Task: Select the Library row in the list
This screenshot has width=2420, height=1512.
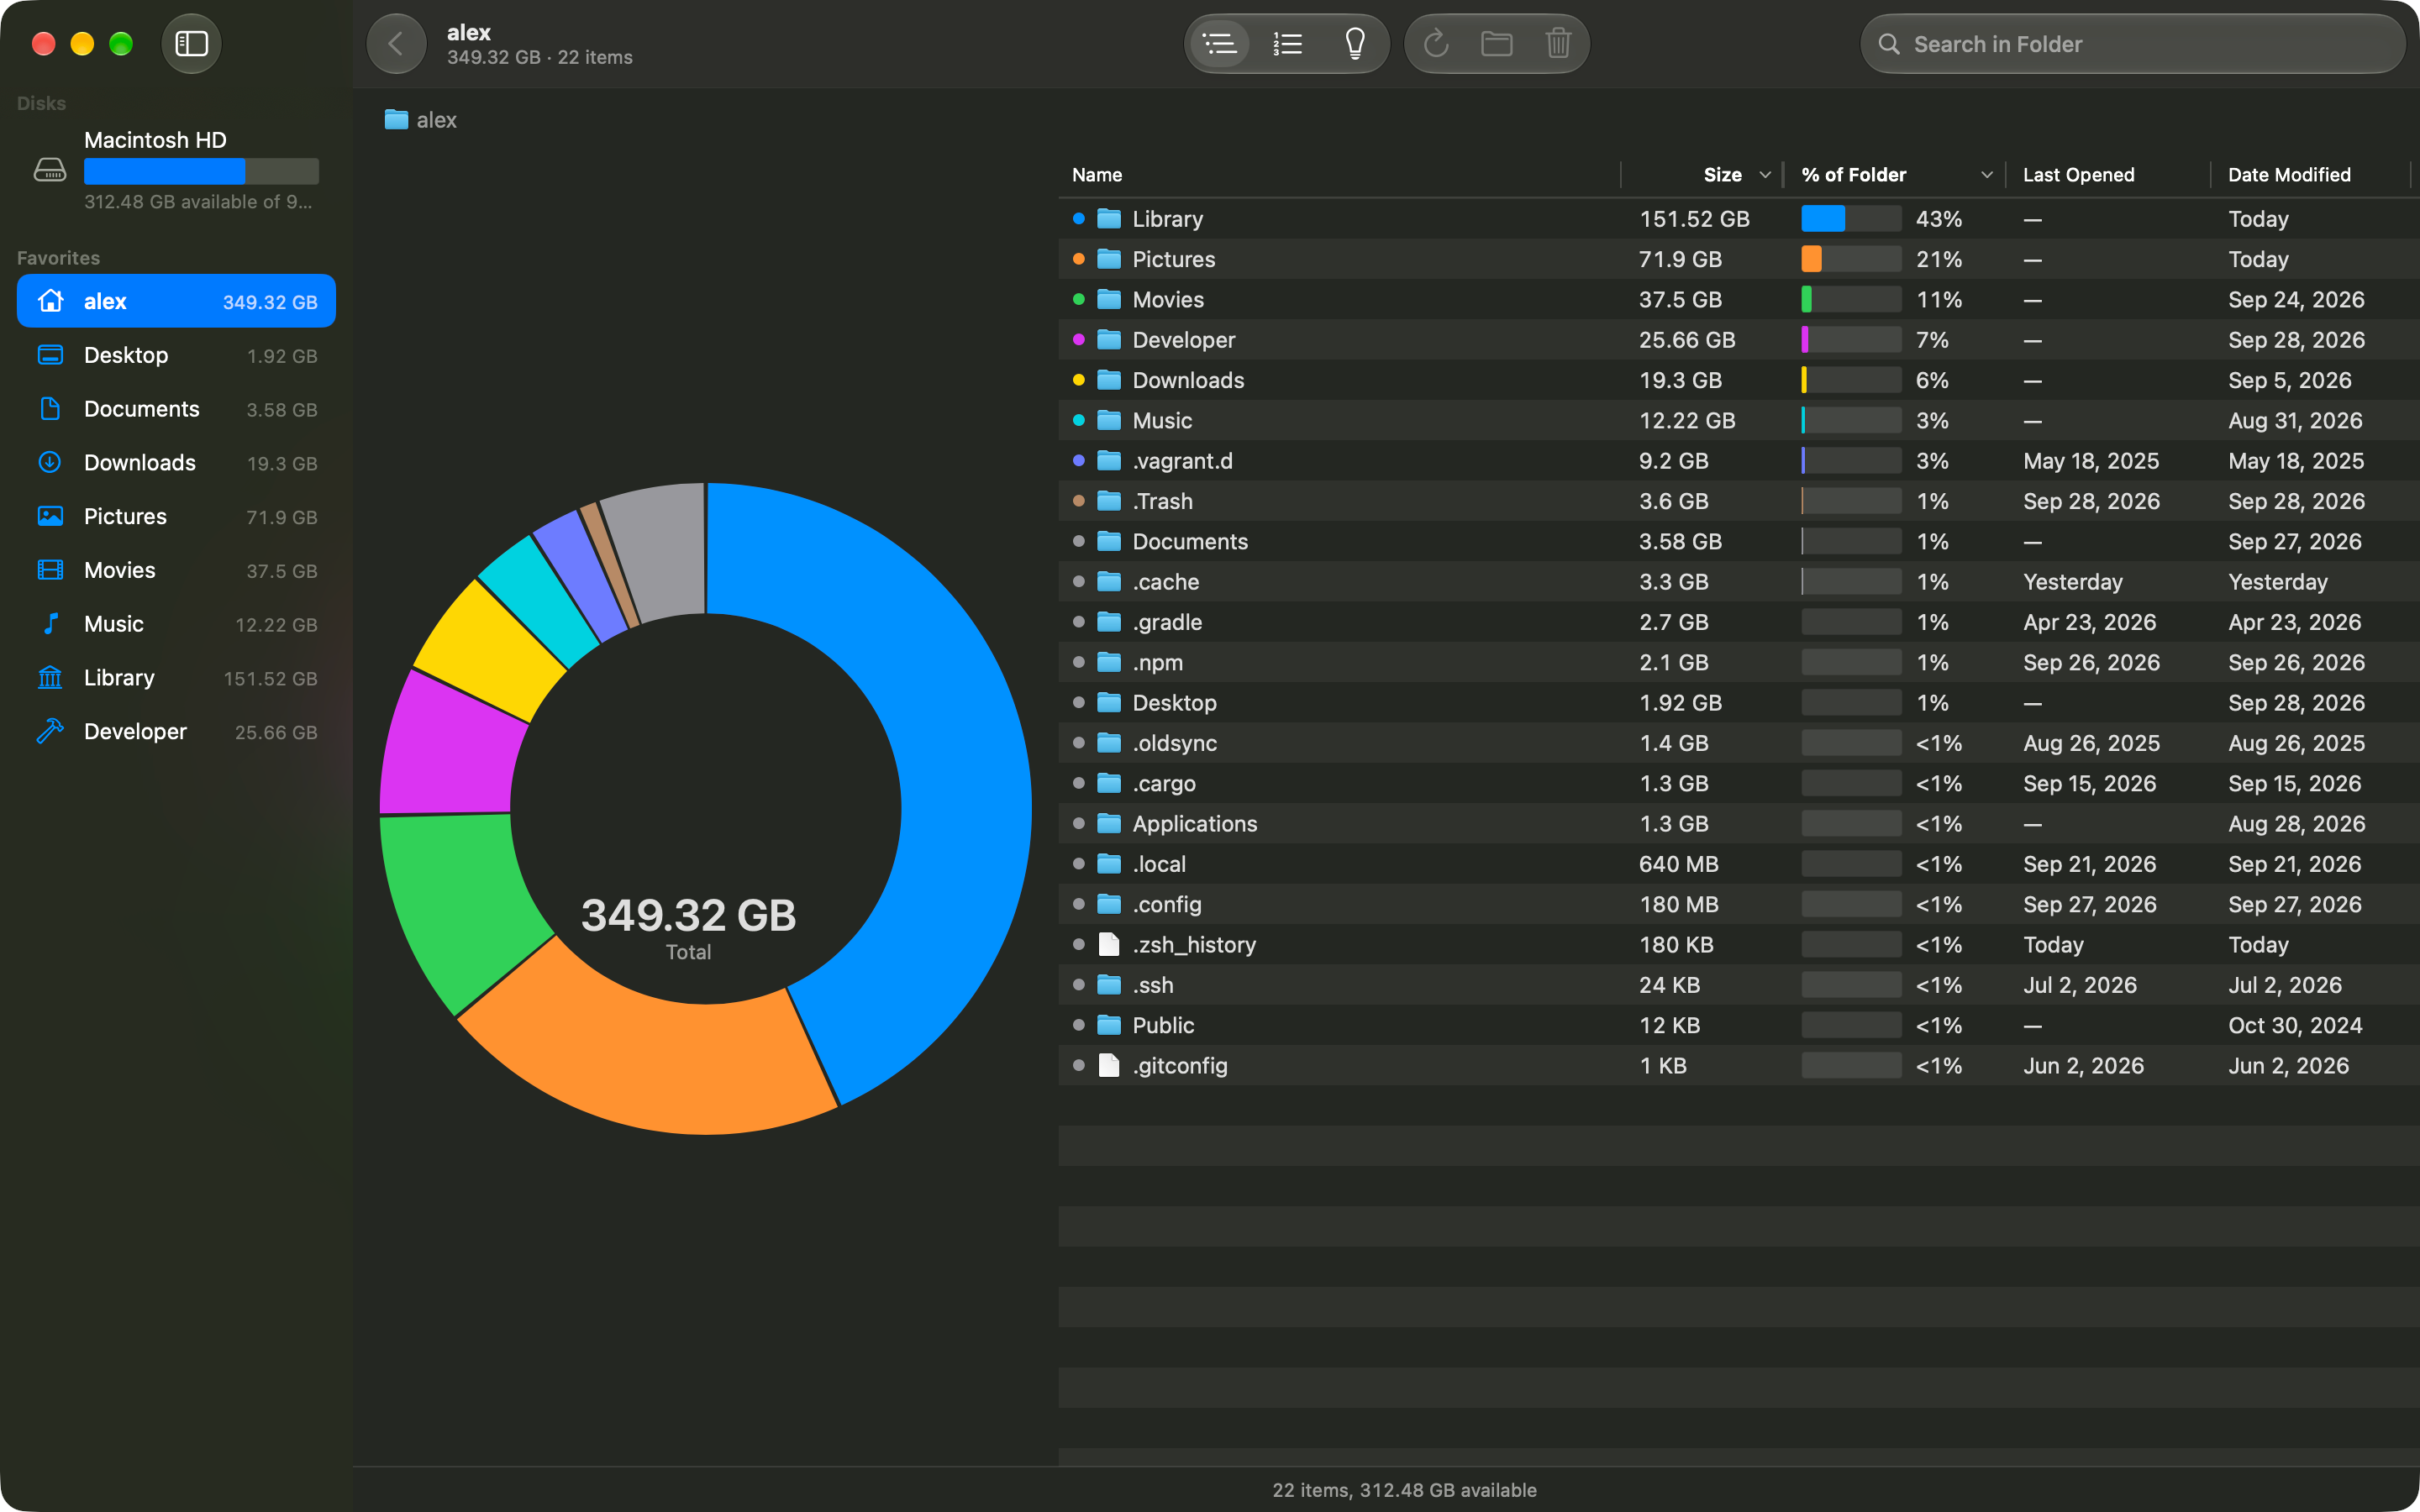Action: [x=1738, y=219]
